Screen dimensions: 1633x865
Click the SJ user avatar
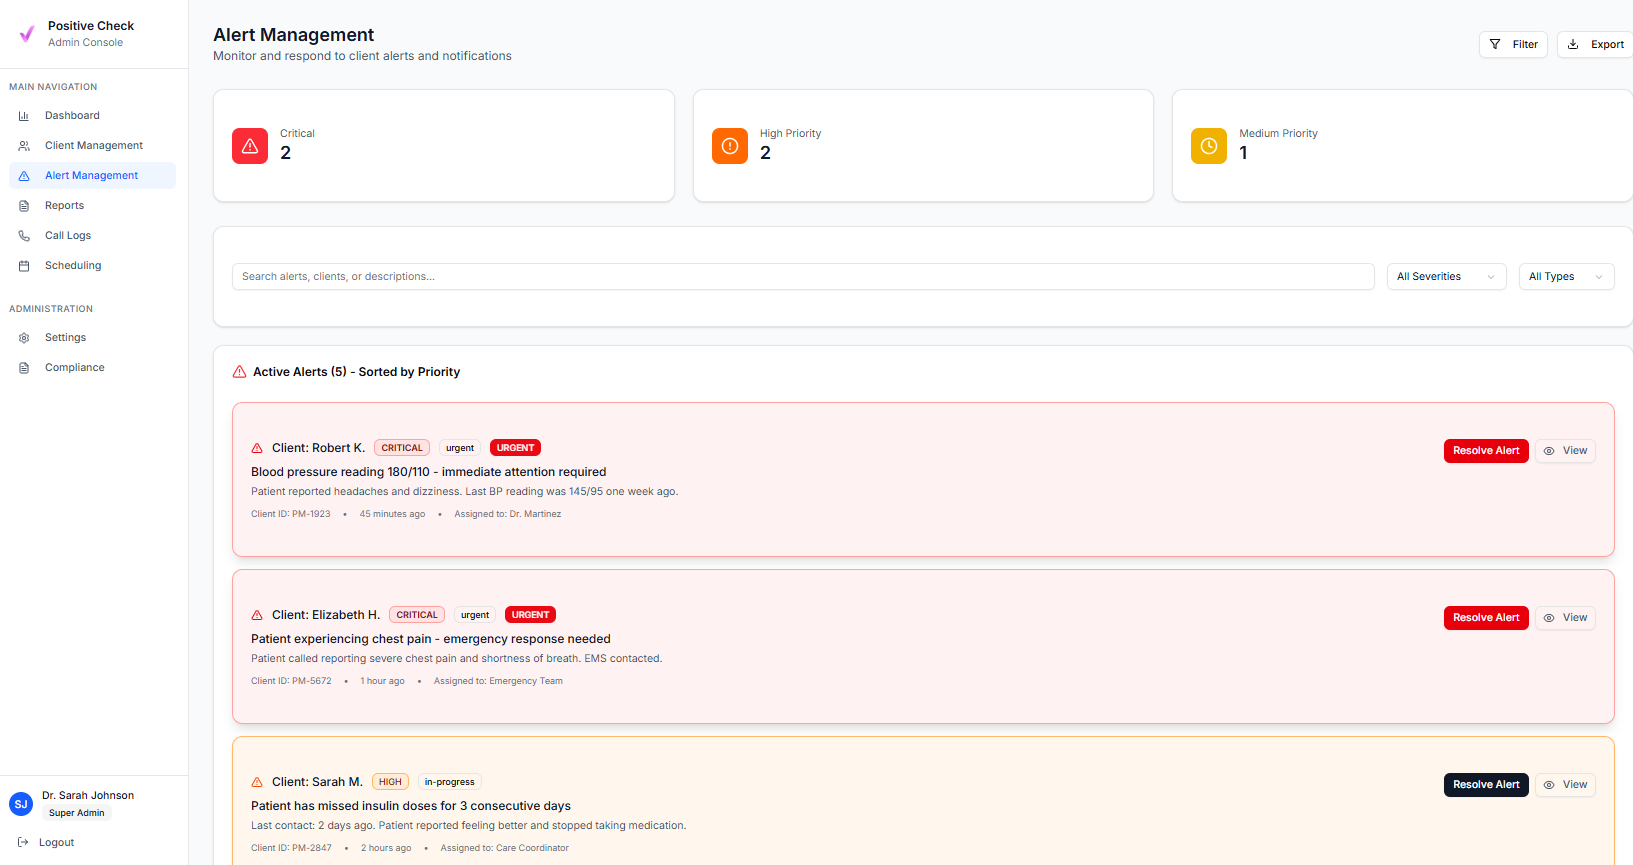21,804
